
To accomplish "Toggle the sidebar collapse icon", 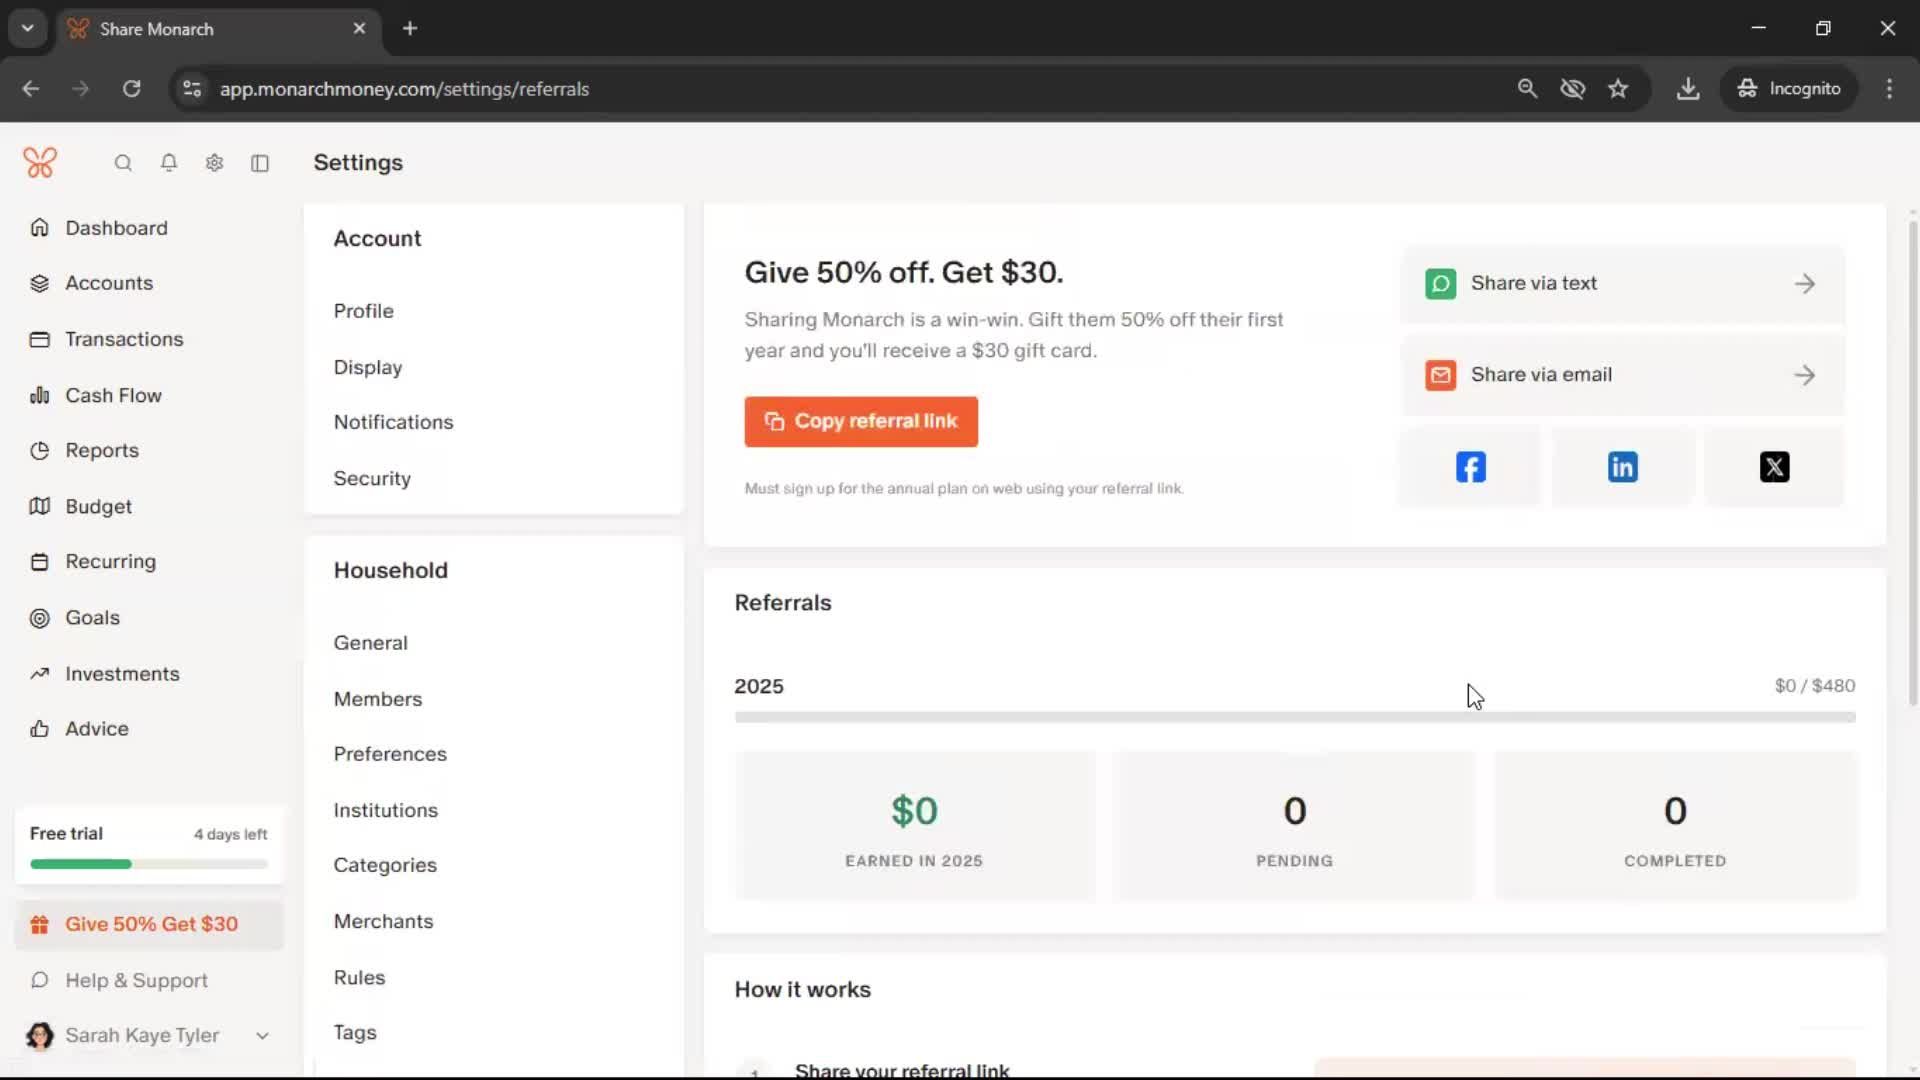I will click(260, 163).
